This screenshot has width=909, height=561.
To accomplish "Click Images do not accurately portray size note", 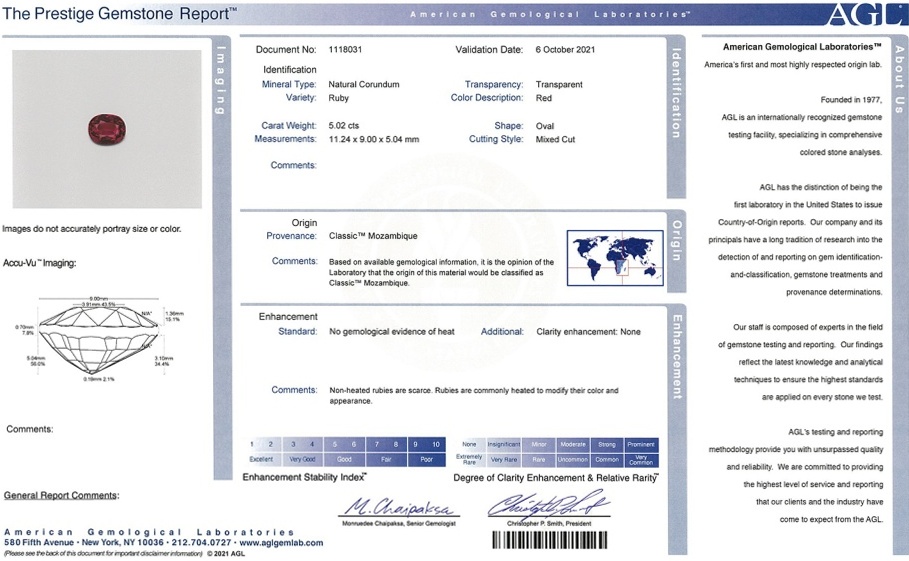I will [92, 229].
